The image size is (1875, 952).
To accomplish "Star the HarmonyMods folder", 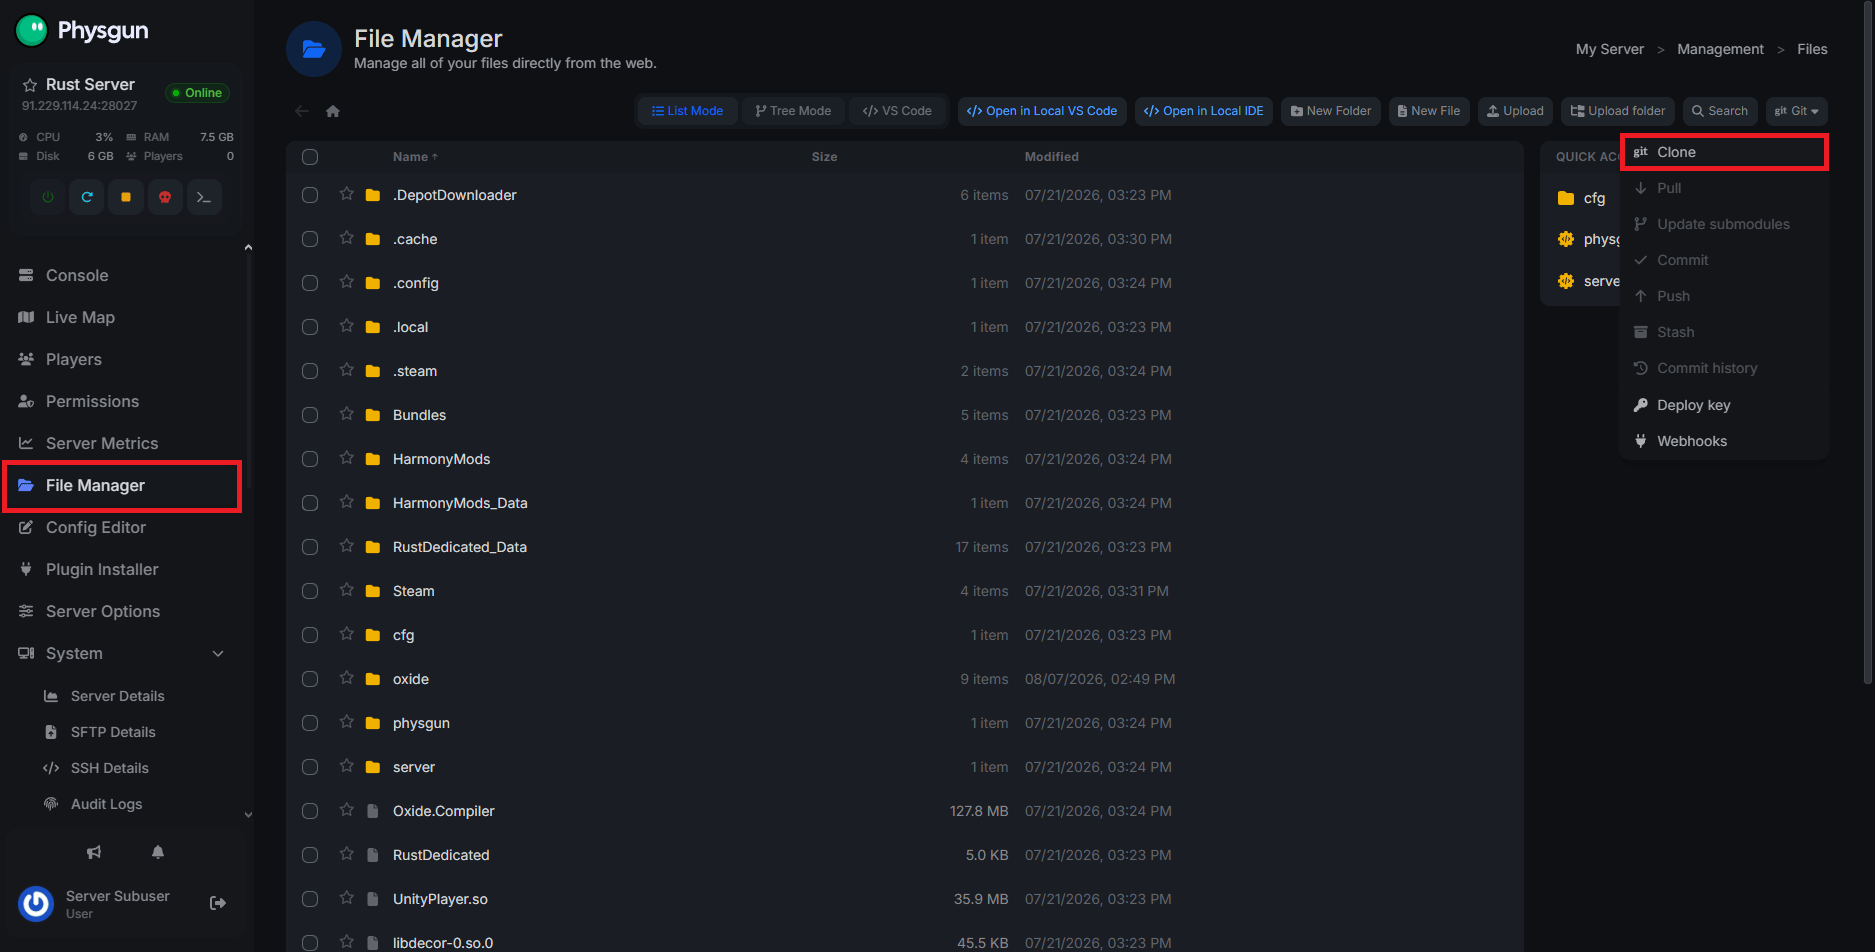I will coord(346,458).
